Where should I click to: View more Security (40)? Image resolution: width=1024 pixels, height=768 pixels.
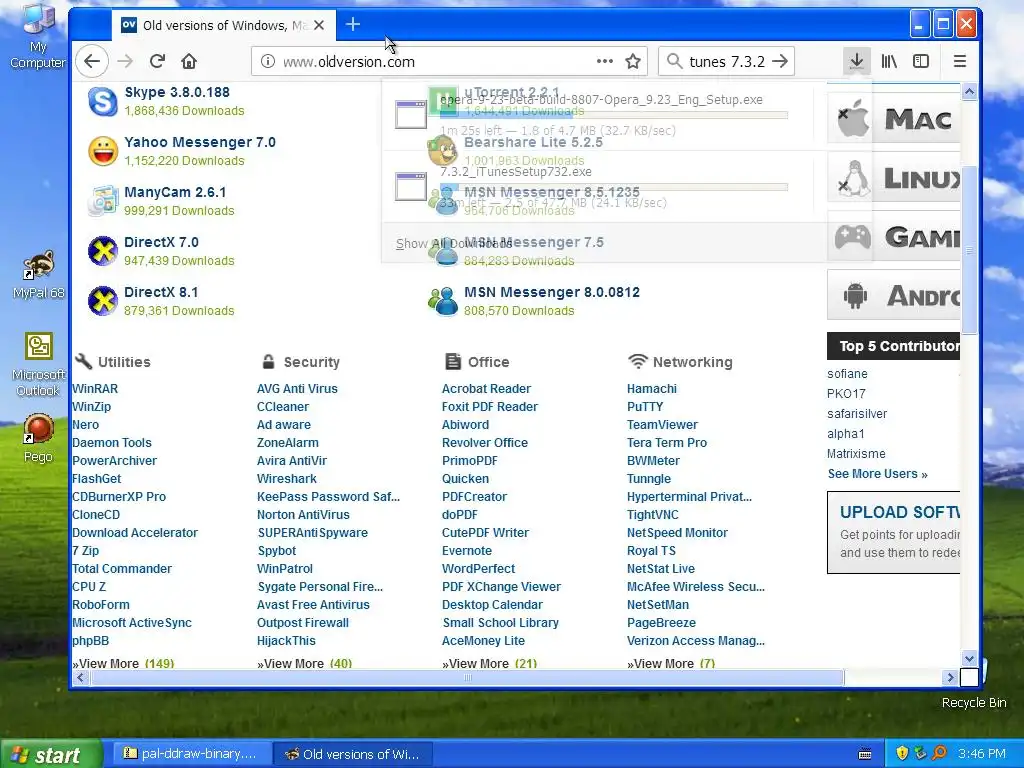pos(304,663)
